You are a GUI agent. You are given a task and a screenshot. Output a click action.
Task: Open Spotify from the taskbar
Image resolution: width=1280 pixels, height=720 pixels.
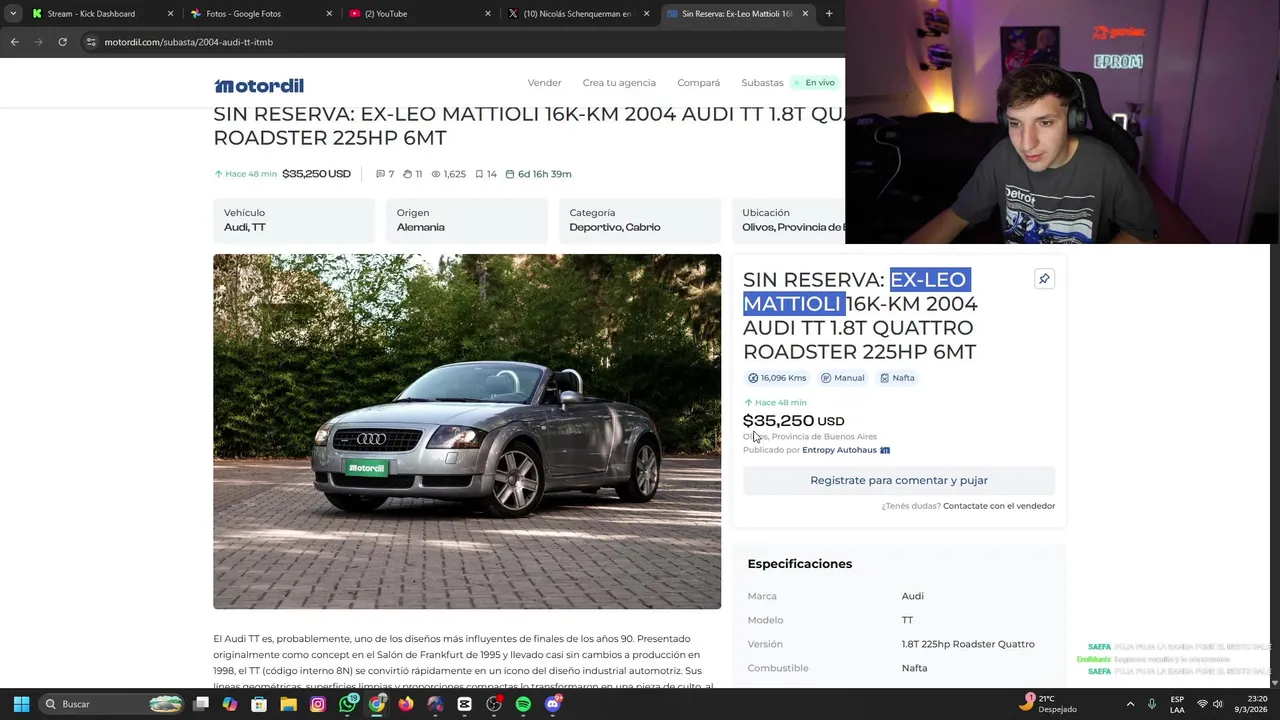[x=523, y=704]
